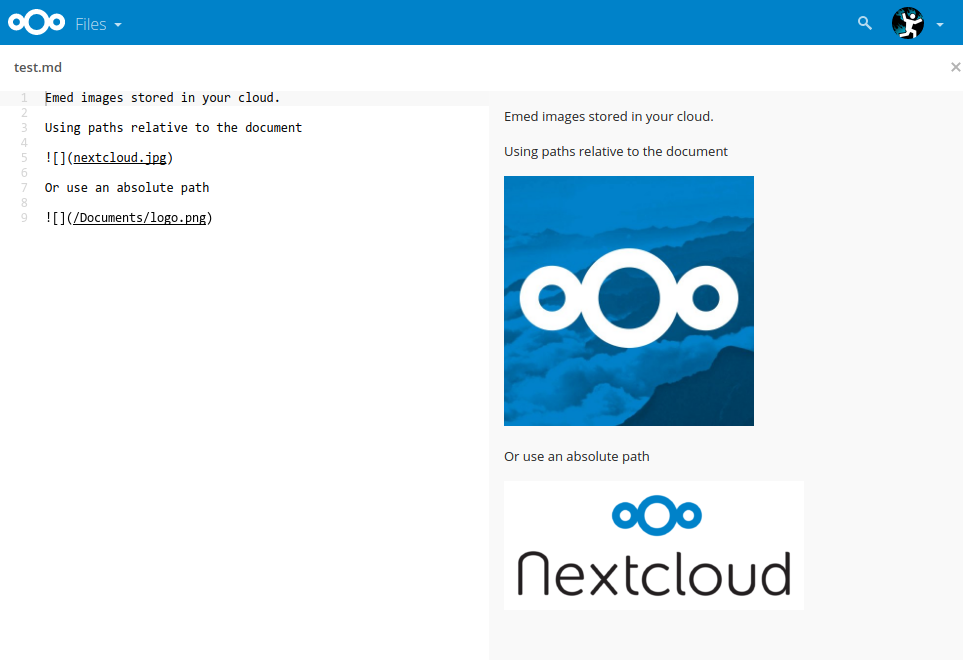Click editor line 'Using paths relative to the document'
This screenshot has width=963, height=660.
pyautogui.click(x=173, y=128)
